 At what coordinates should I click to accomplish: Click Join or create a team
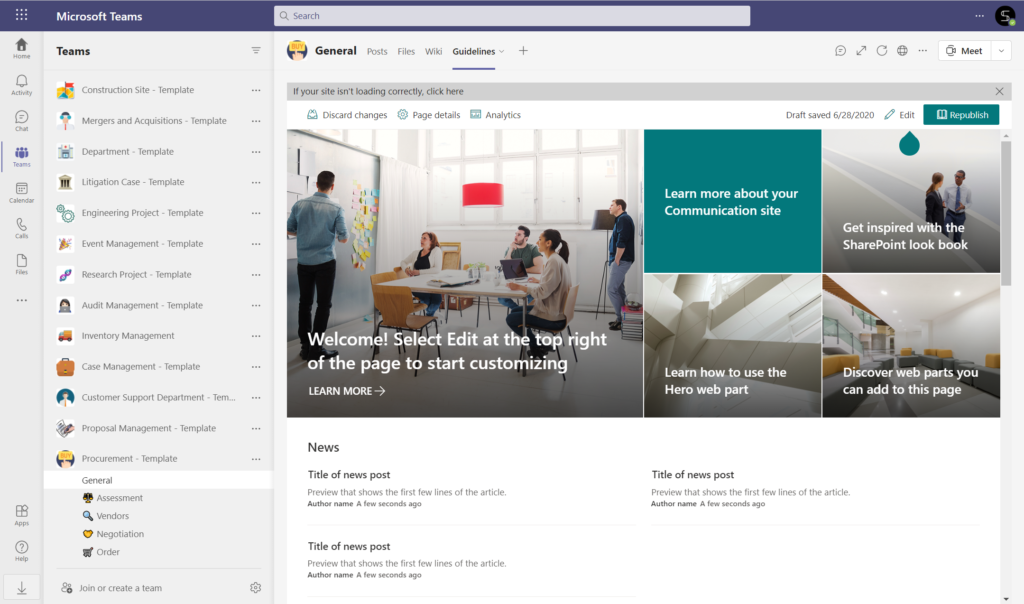pyautogui.click(x=112, y=588)
